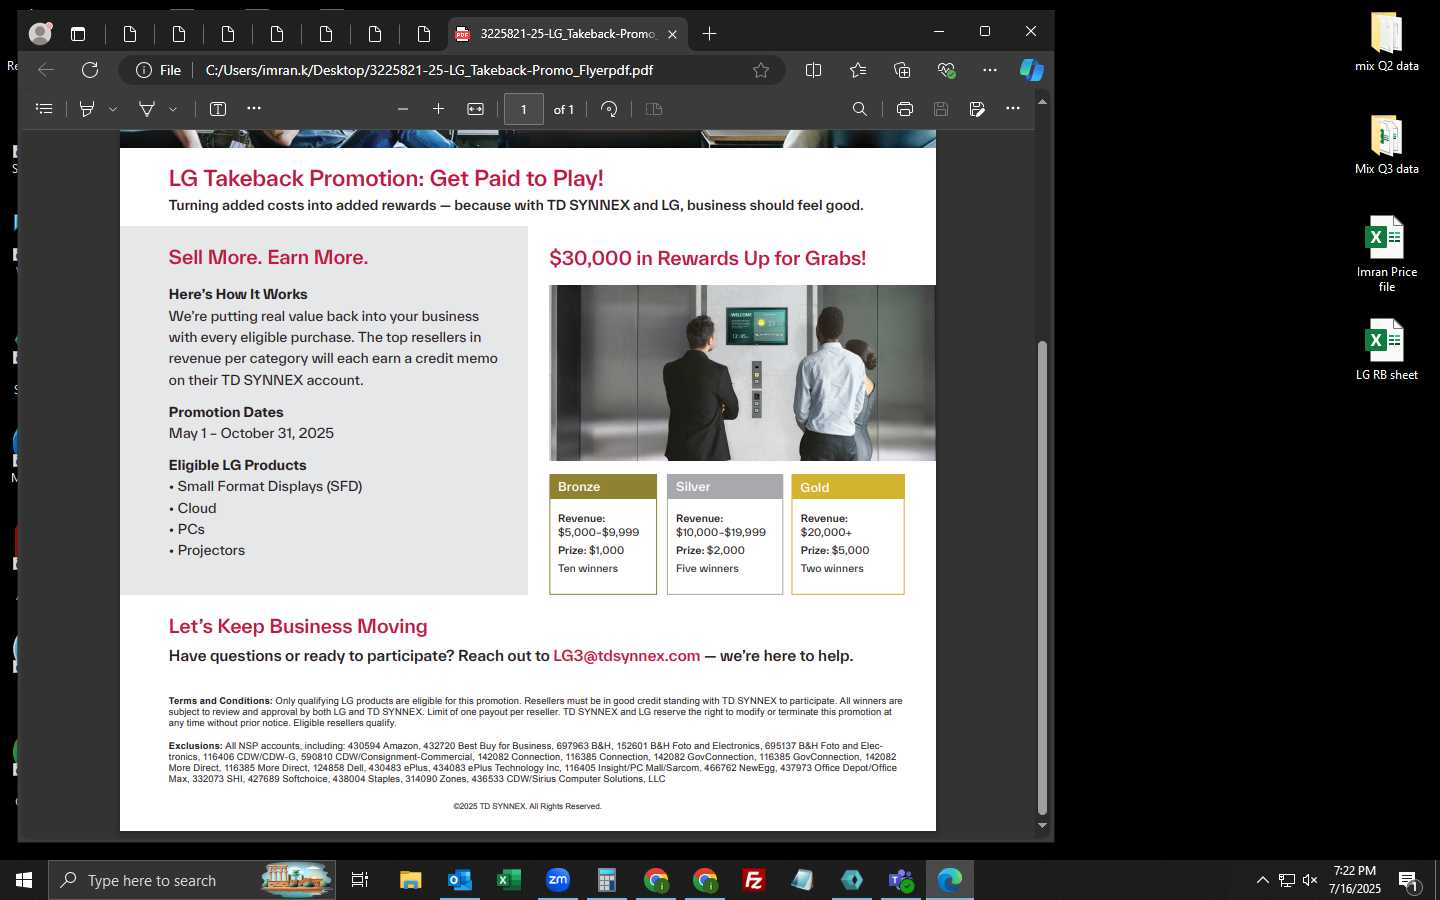Click the scroll up arrow of PDF viewer
Screen dimensions: 1440x900
pyautogui.click(x=1042, y=102)
